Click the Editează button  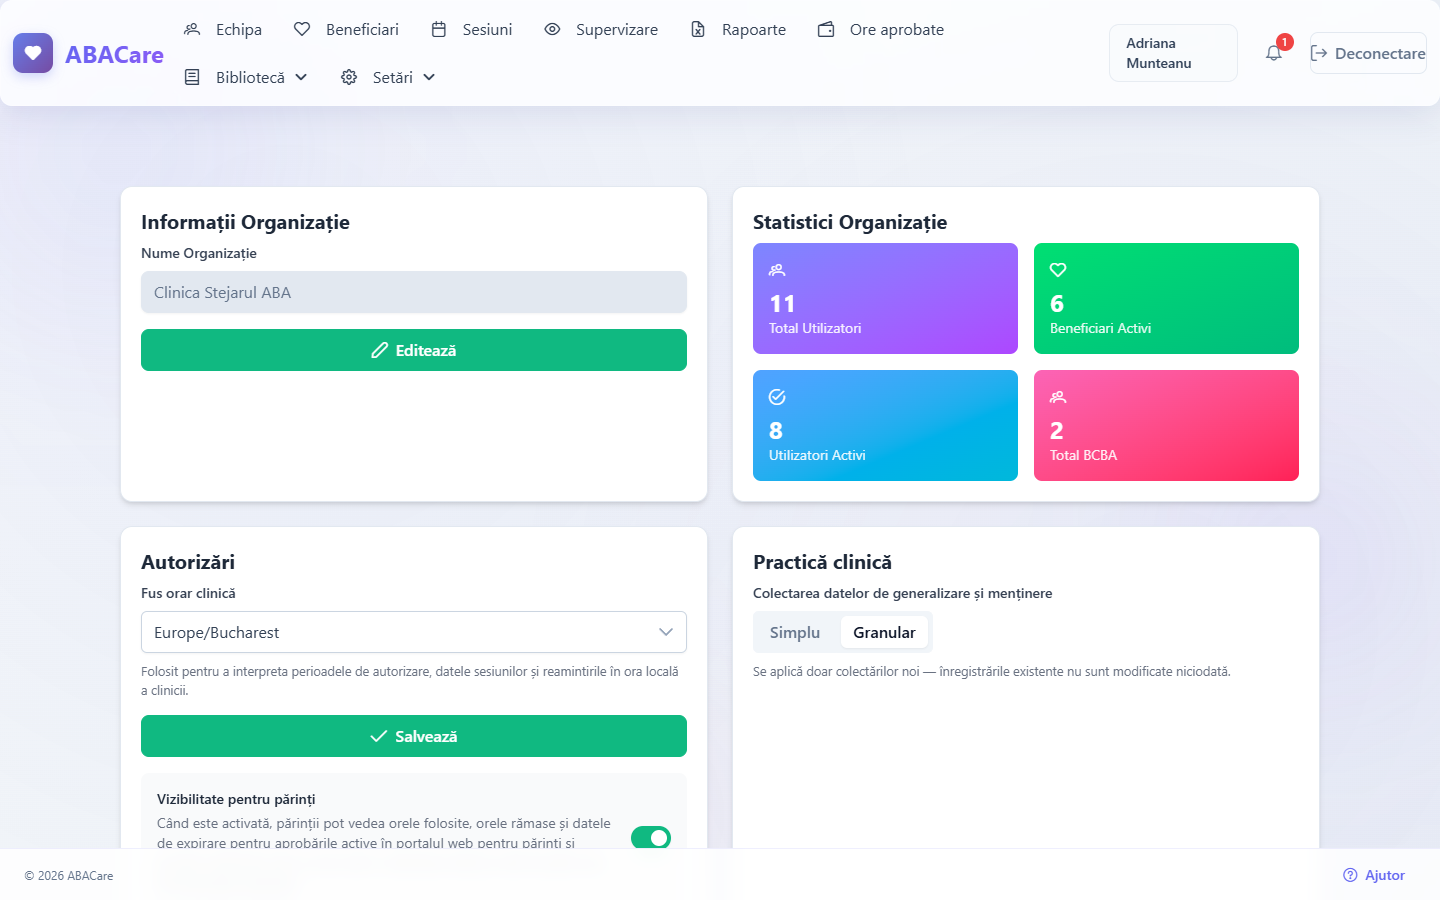point(414,350)
